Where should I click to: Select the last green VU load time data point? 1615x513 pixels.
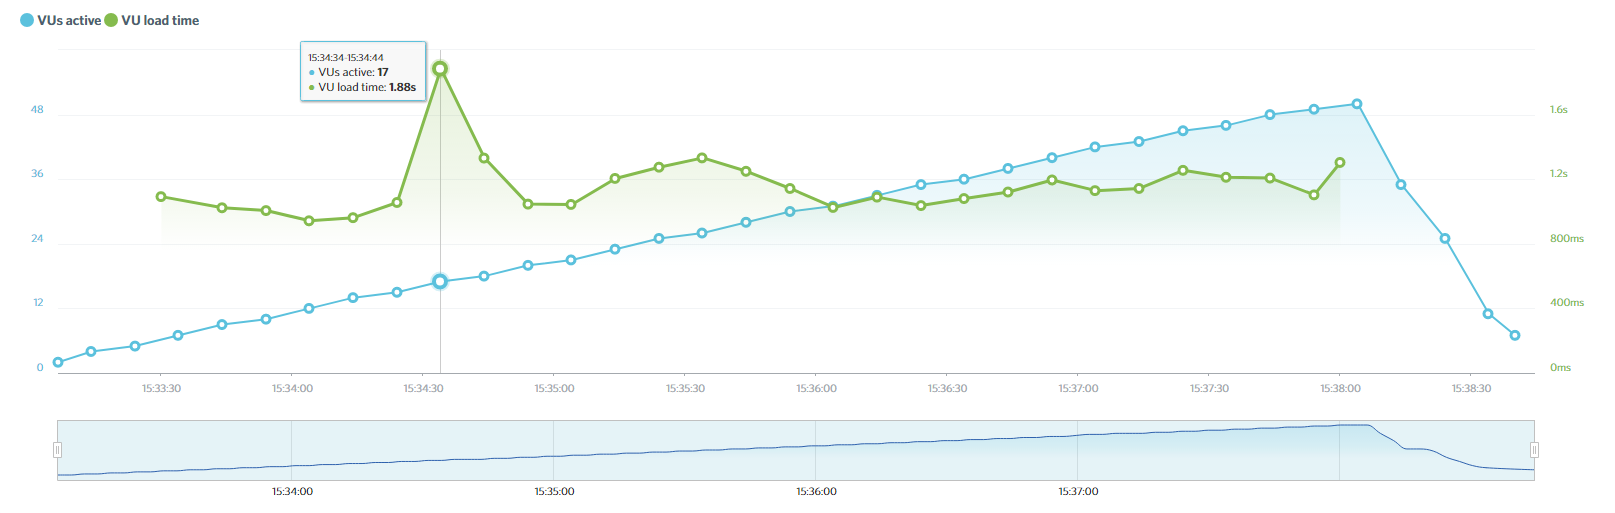point(1340,162)
